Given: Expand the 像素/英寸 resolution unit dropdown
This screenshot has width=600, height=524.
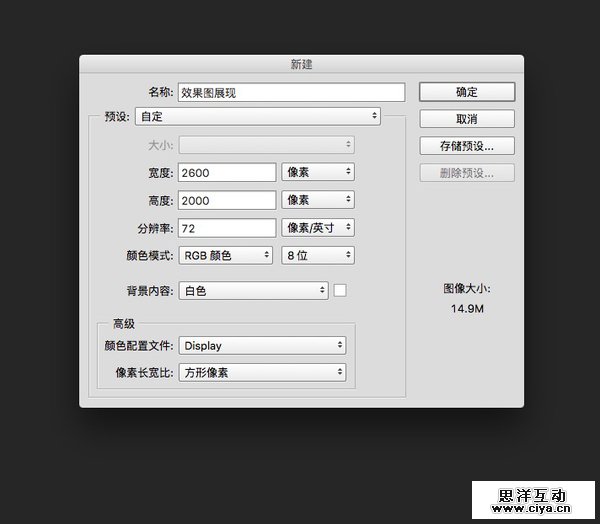Looking at the screenshot, I should (318, 228).
